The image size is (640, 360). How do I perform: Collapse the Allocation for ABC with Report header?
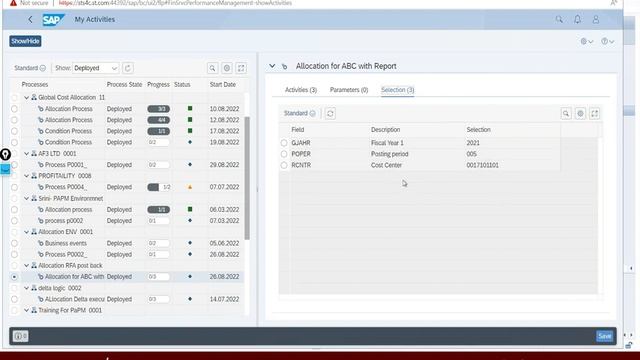tap(272, 66)
